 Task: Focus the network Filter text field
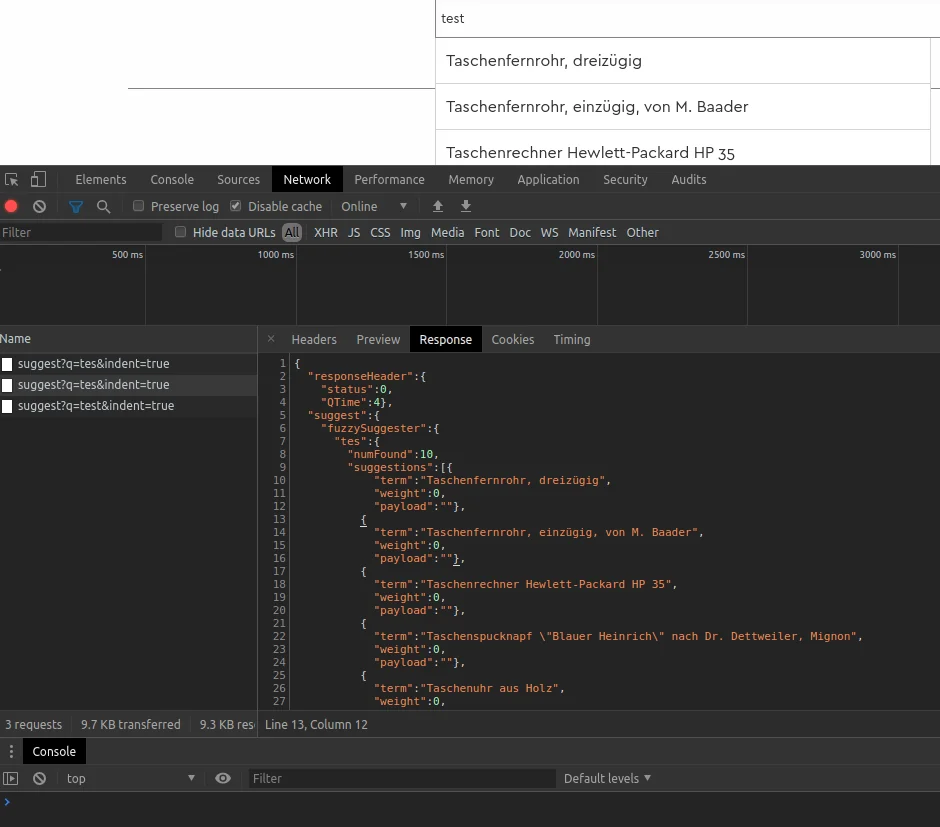click(x=81, y=233)
